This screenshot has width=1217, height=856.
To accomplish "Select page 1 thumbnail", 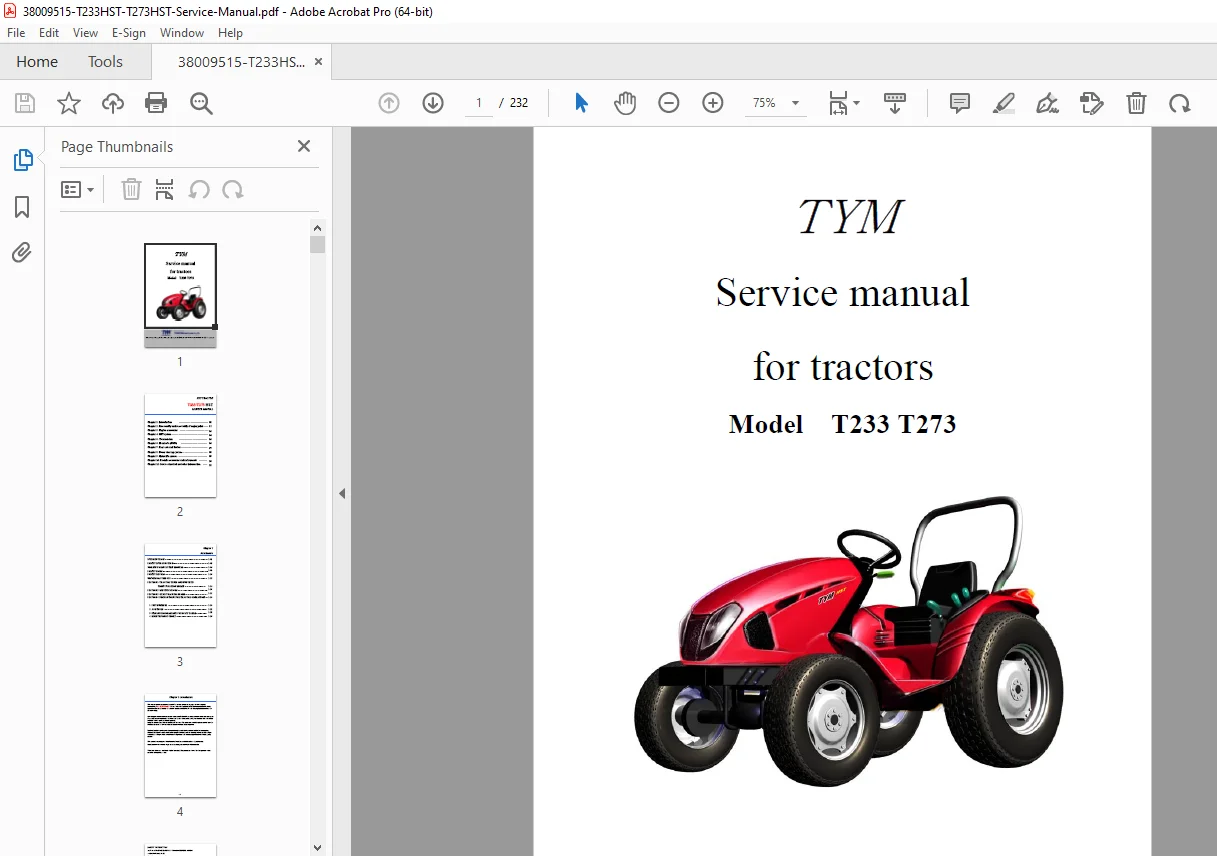I will coord(180,295).
